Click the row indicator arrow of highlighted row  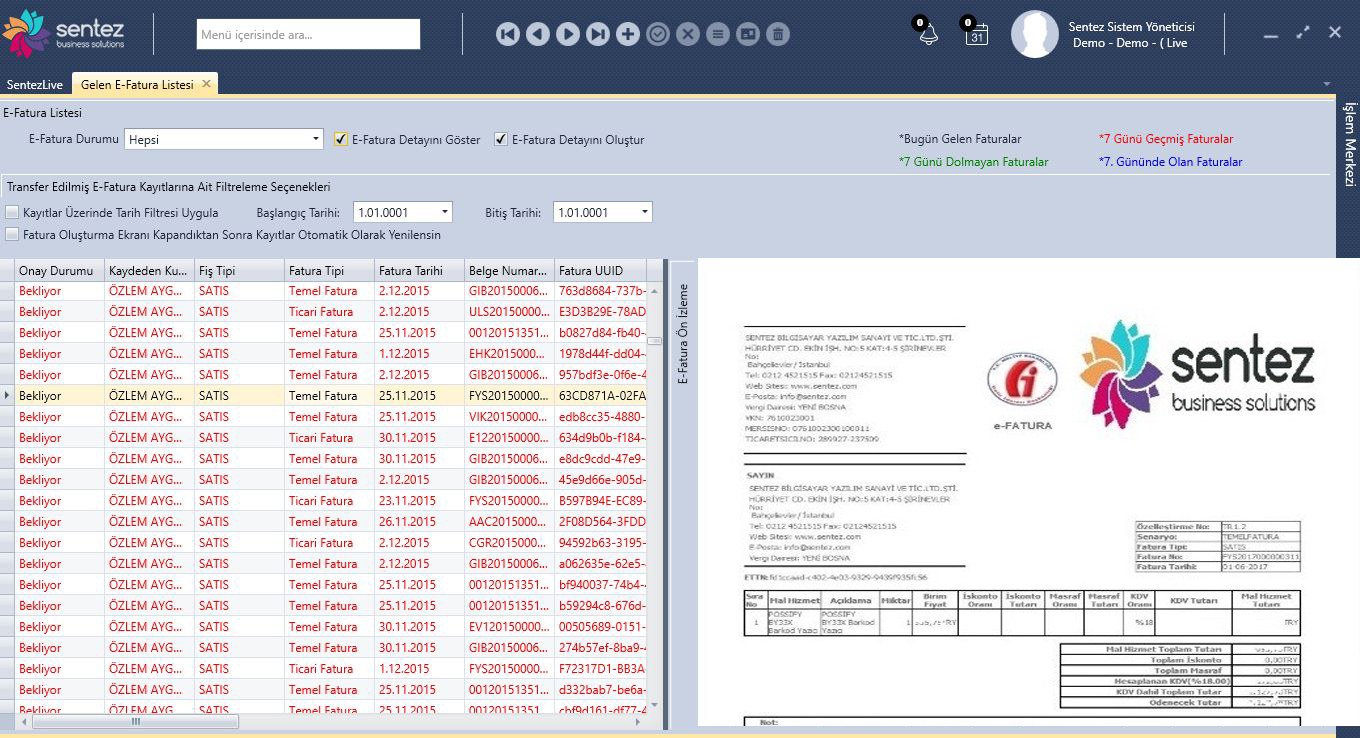click(x=7, y=396)
